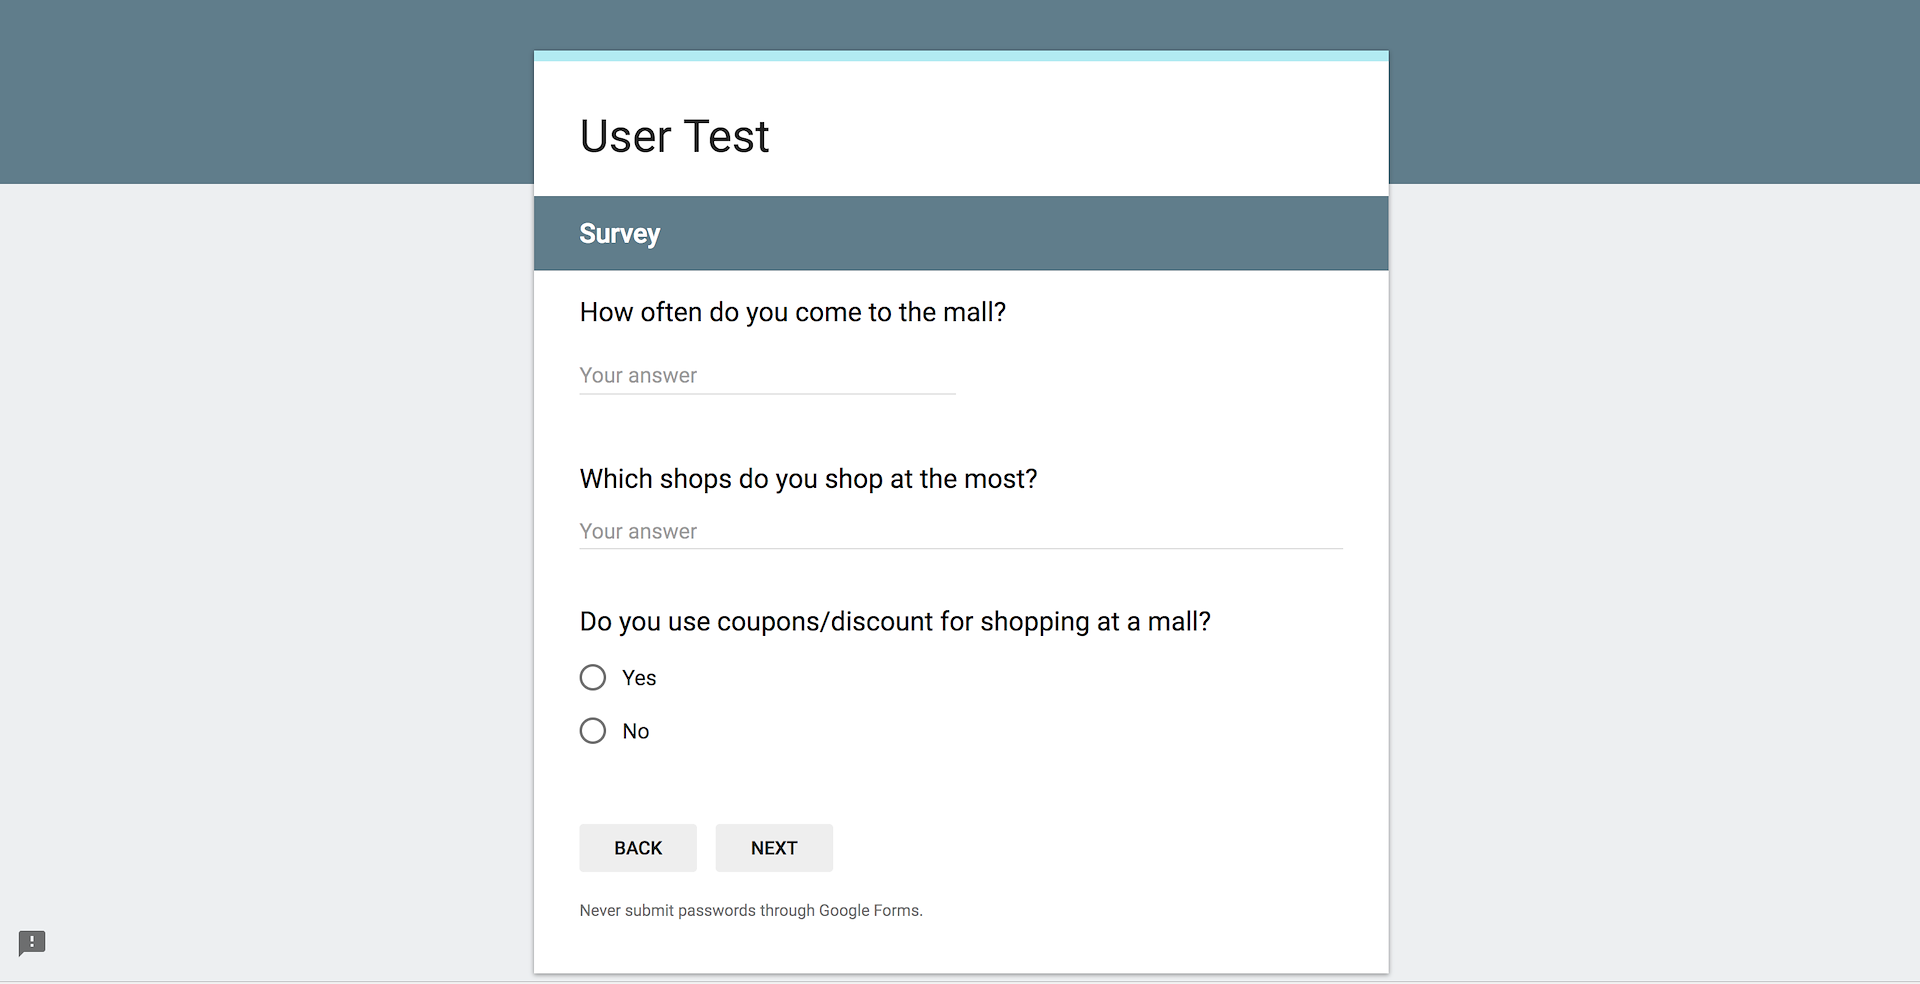
Task: Click the slate-blue Survey section bar
Action: (1000, 234)
